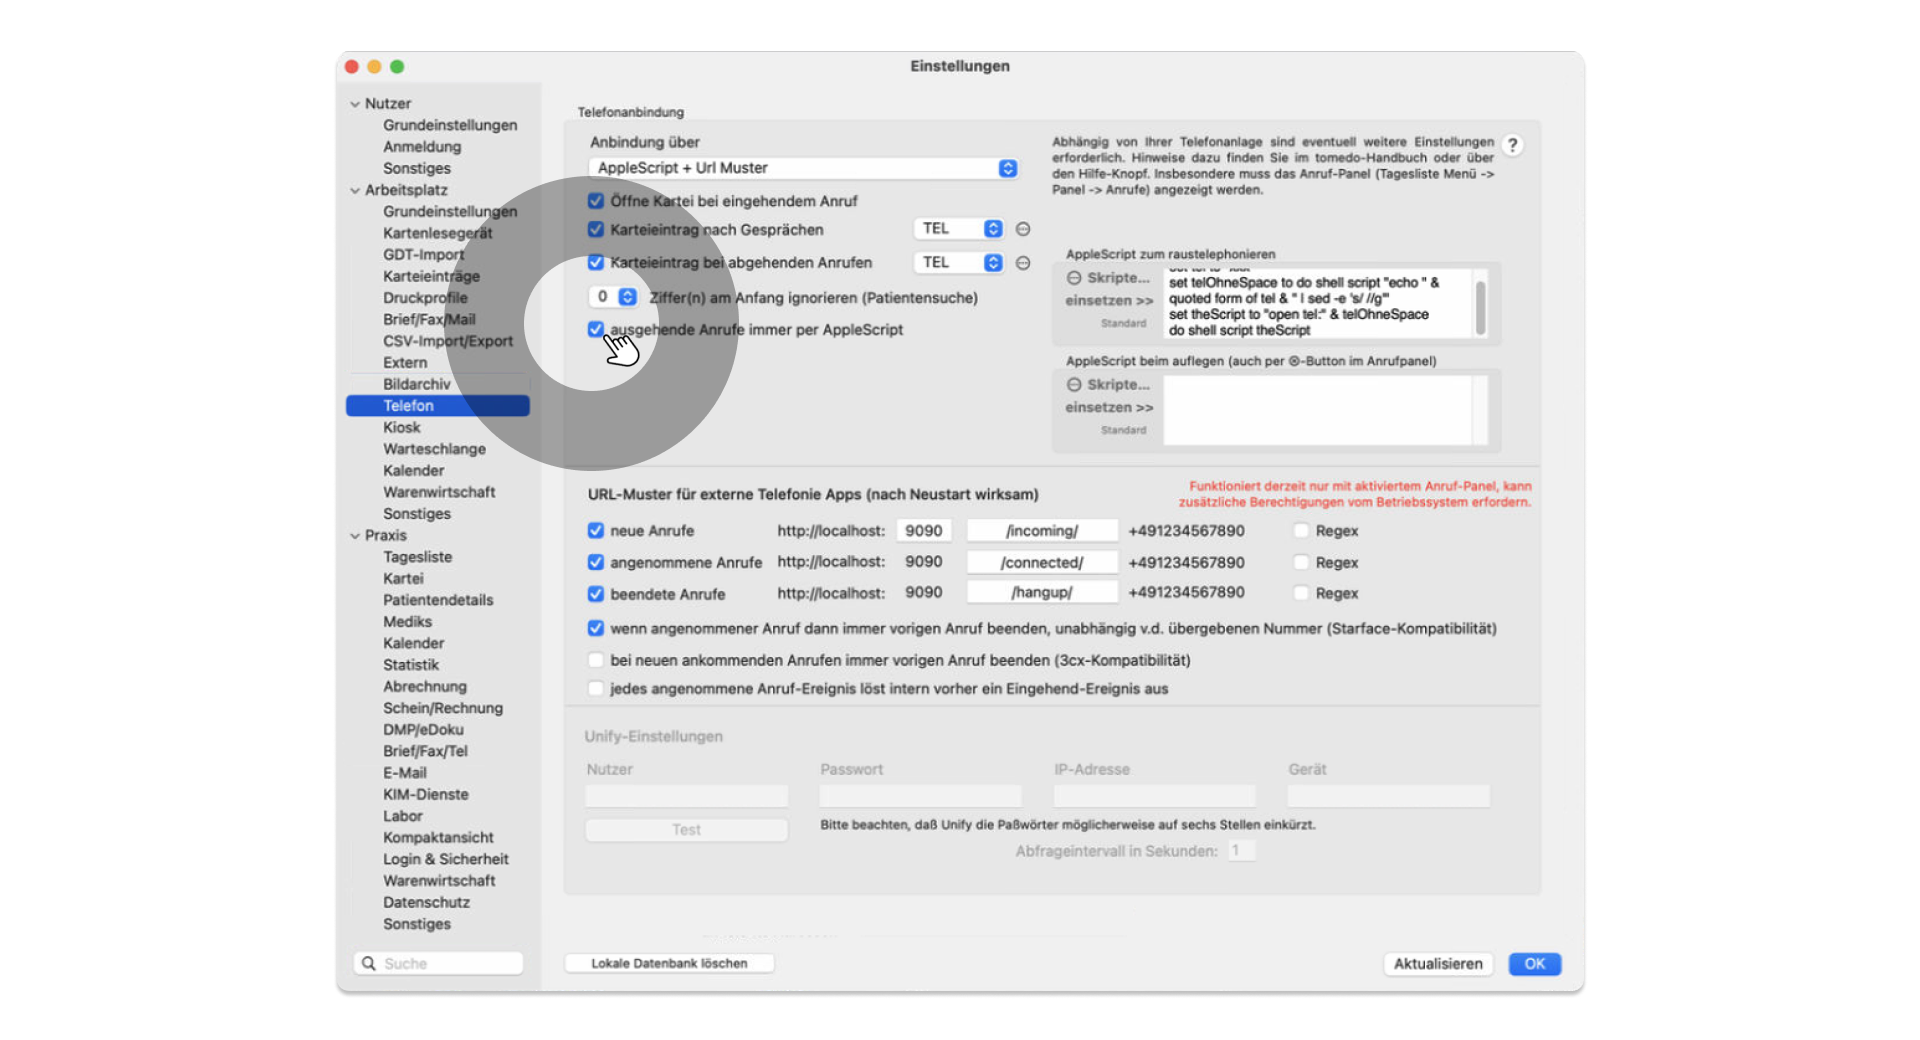Open Skripte menu for raustelephonieren AppleScript

[x=1108, y=278]
